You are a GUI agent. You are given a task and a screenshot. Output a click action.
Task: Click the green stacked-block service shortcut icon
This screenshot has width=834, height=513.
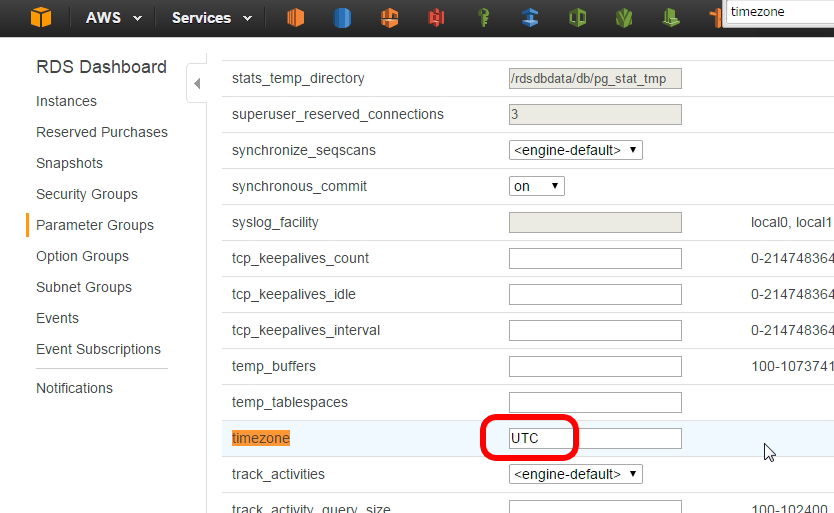pos(671,18)
